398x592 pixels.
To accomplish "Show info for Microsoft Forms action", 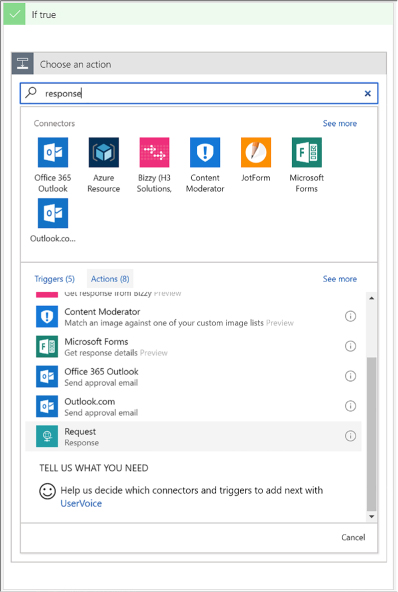I will [x=350, y=346].
